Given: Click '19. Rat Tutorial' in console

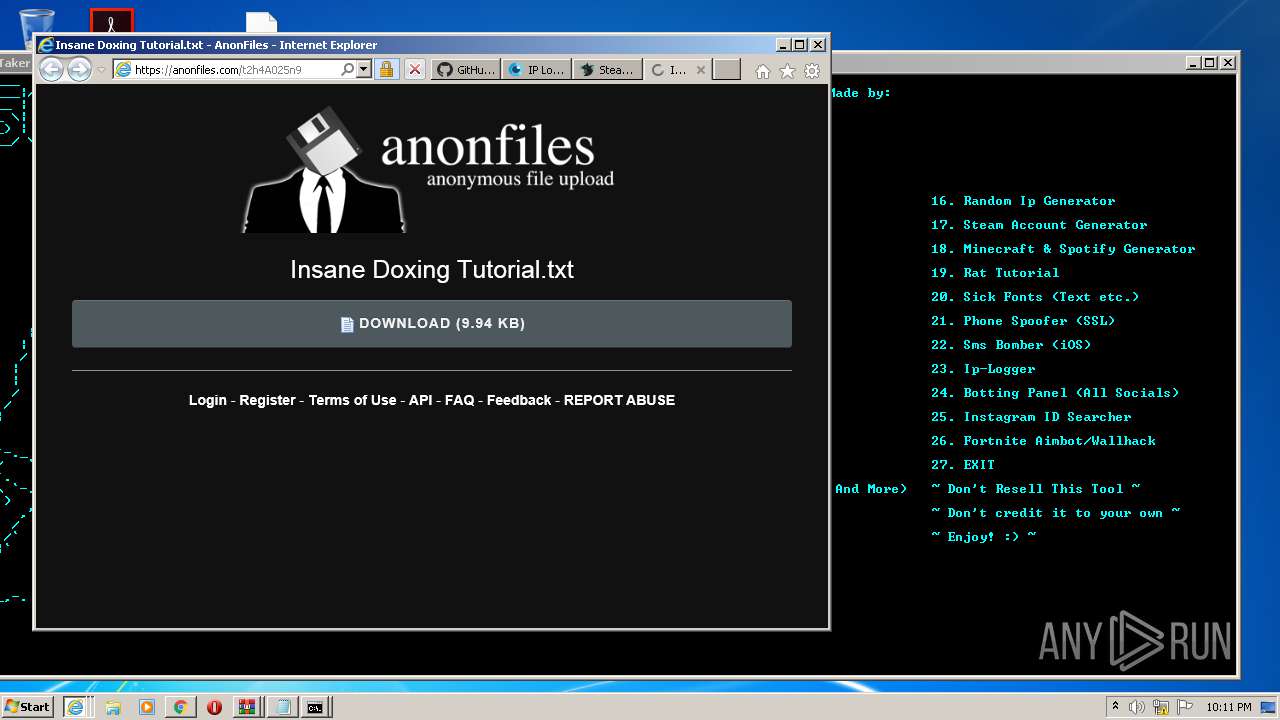Looking at the screenshot, I should tap(995, 273).
